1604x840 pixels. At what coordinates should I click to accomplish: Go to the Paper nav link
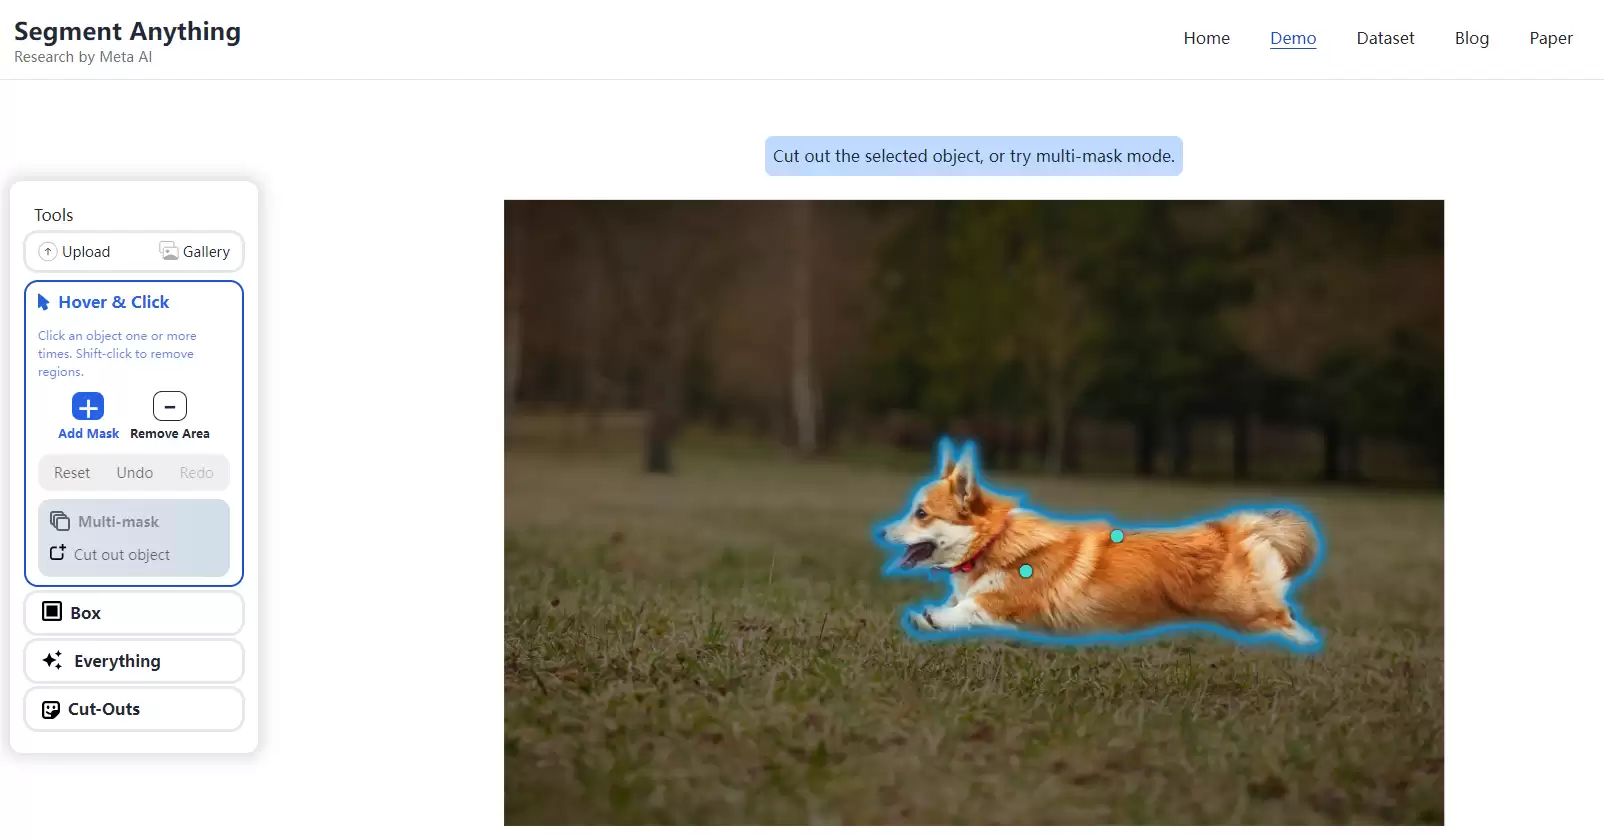pyautogui.click(x=1551, y=38)
